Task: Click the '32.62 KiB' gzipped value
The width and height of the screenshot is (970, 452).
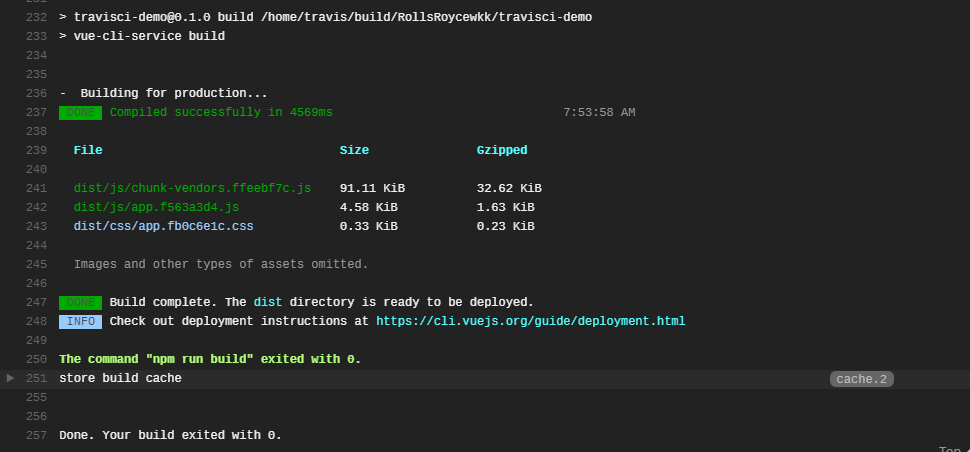Action: pyautogui.click(x=509, y=189)
